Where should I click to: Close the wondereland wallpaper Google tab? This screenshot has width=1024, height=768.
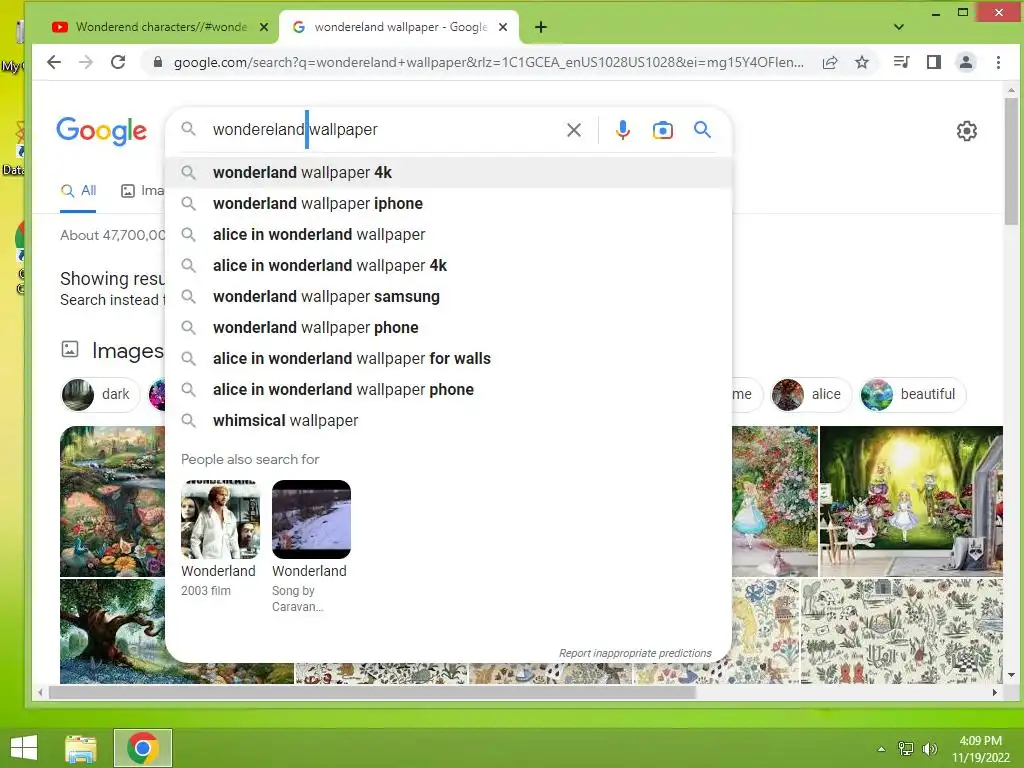(503, 27)
